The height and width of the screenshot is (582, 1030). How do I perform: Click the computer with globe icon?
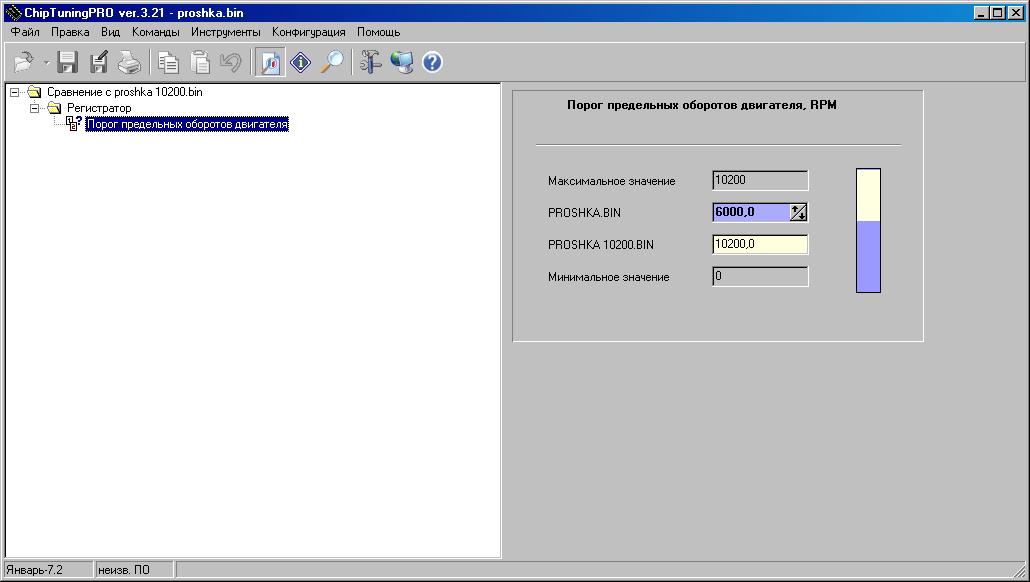(x=402, y=63)
